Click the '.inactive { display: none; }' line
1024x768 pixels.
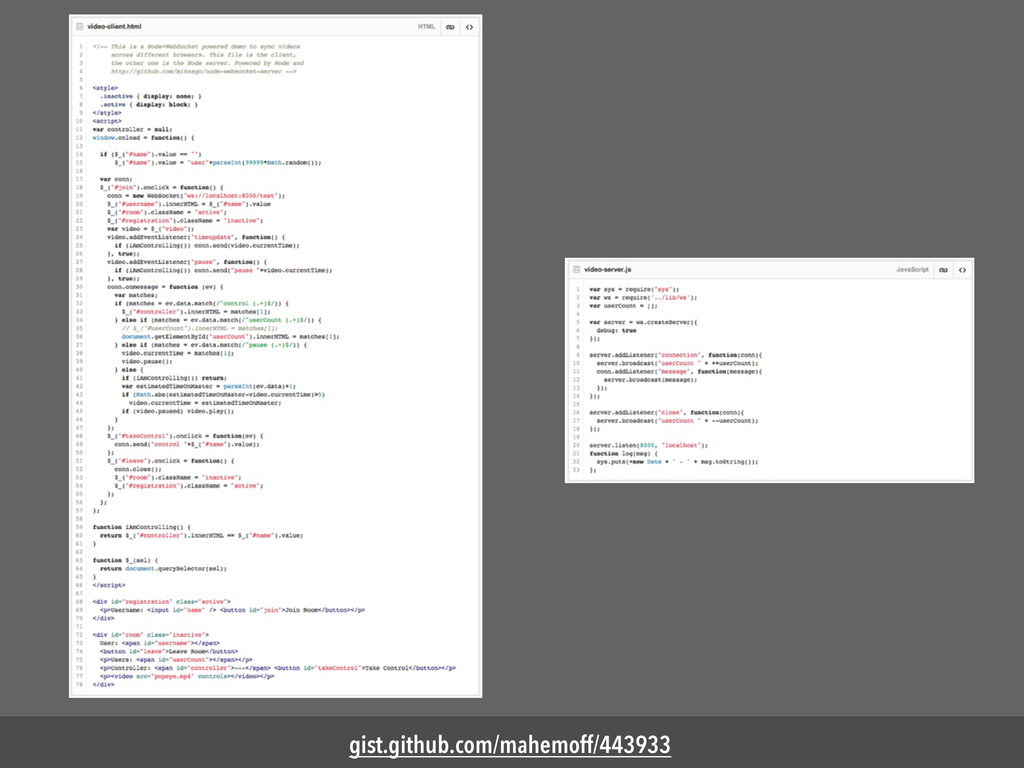coord(151,96)
